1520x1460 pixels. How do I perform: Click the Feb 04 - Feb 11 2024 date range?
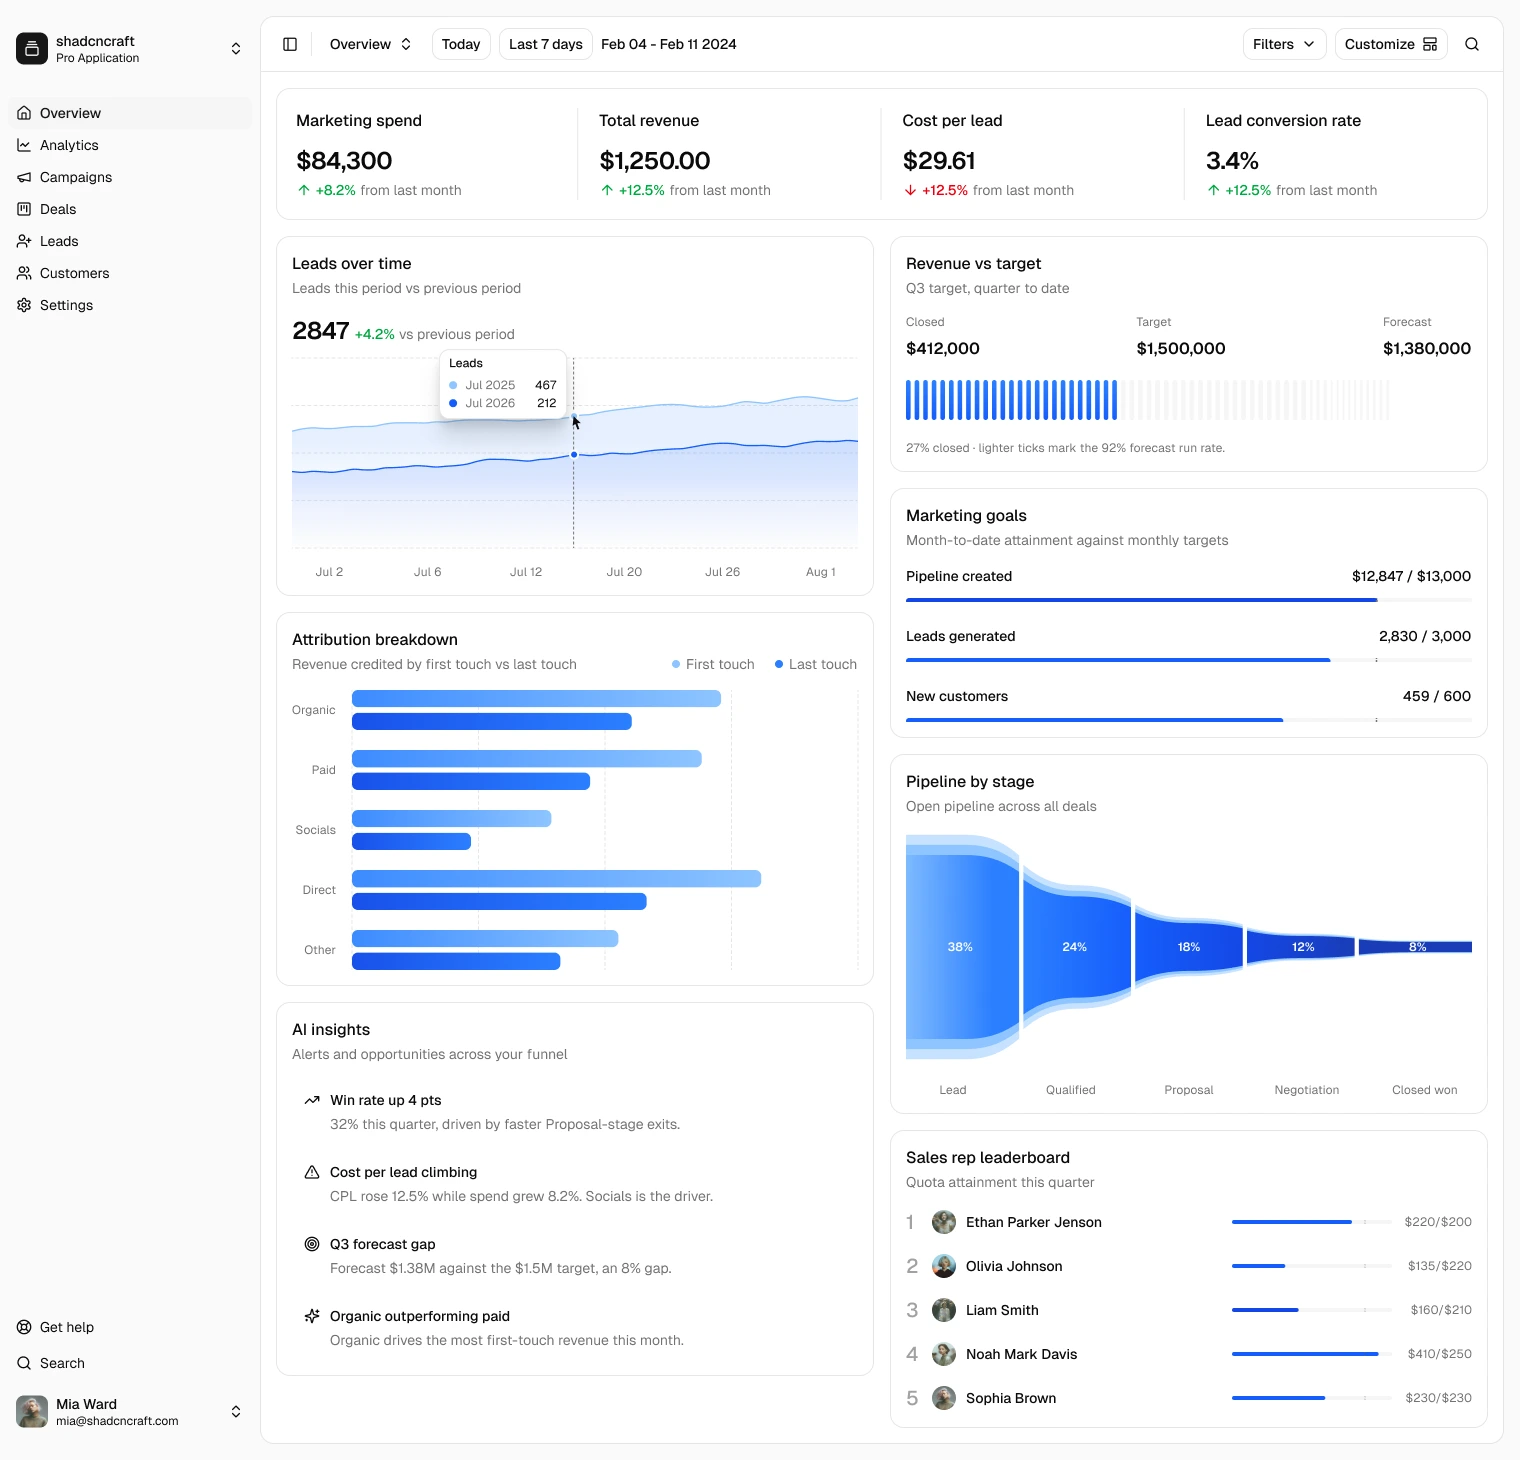(669, 44)
